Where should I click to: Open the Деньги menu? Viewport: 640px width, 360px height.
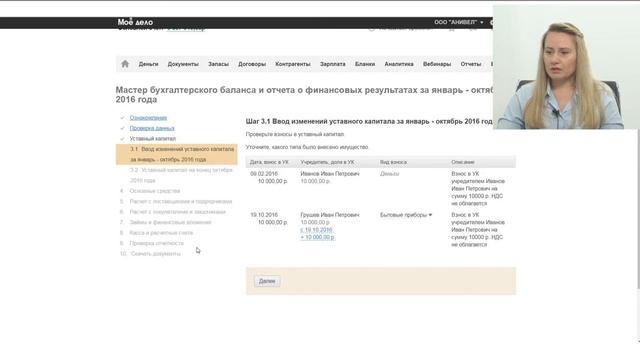[x=148, y=64]
